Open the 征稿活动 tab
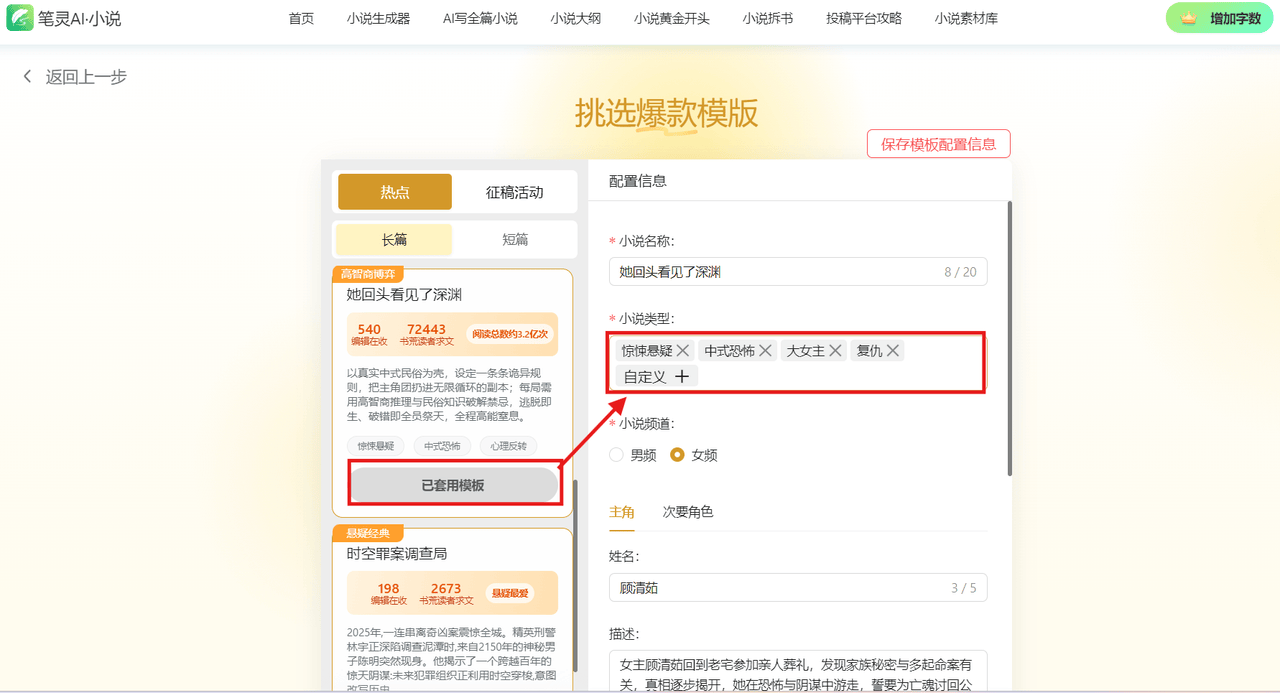The height and width of the screenshot is (693, 1280). (514, 192)
